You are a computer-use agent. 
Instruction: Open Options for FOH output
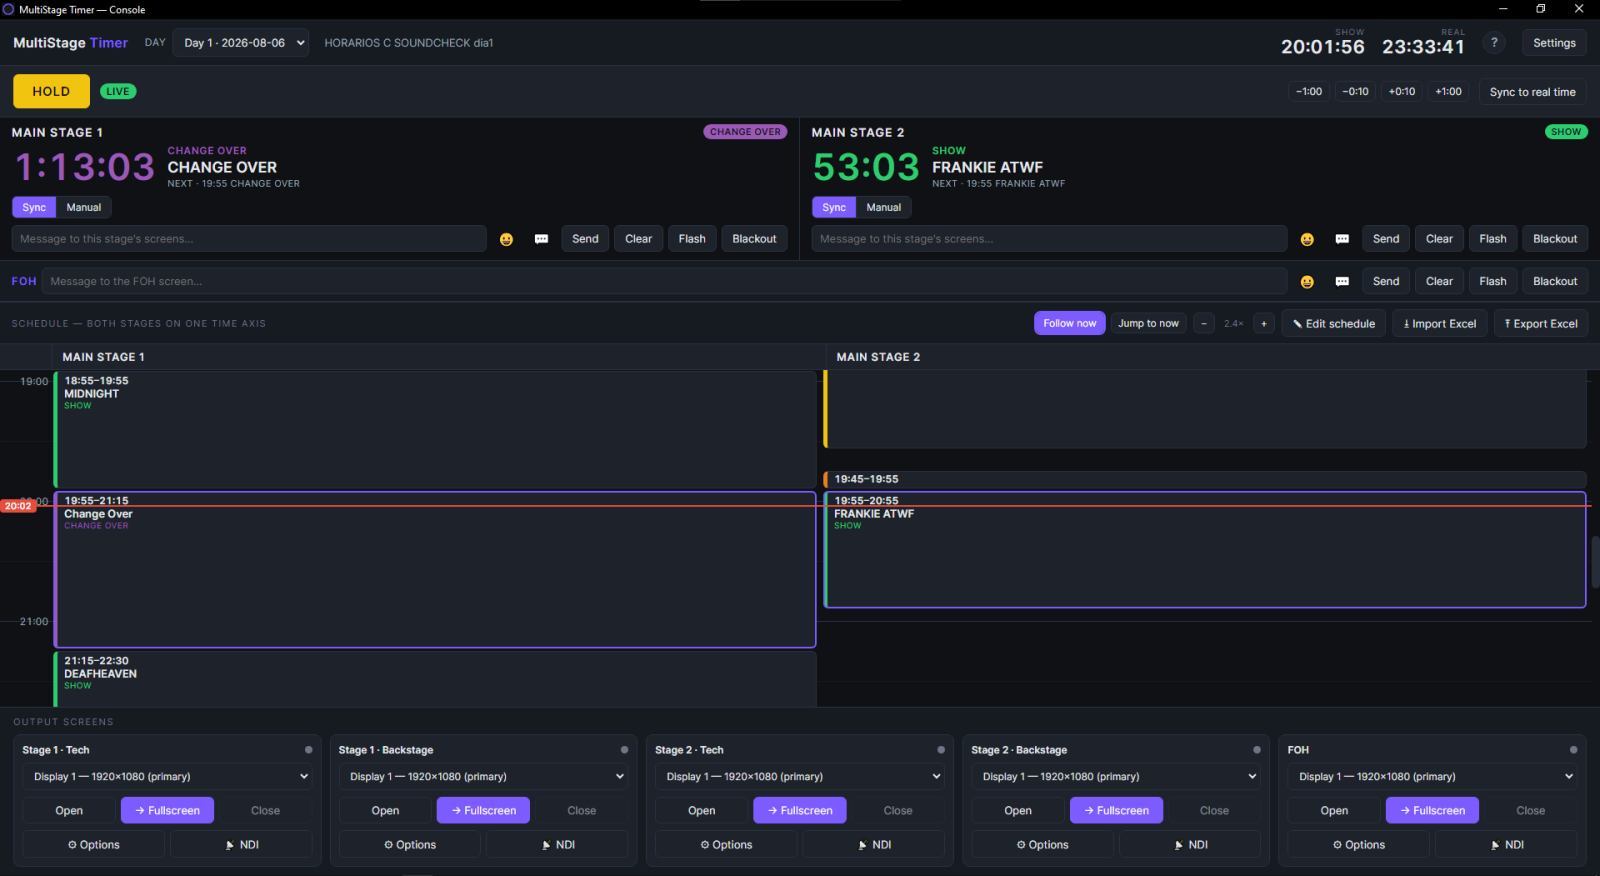coord(1358,845)
